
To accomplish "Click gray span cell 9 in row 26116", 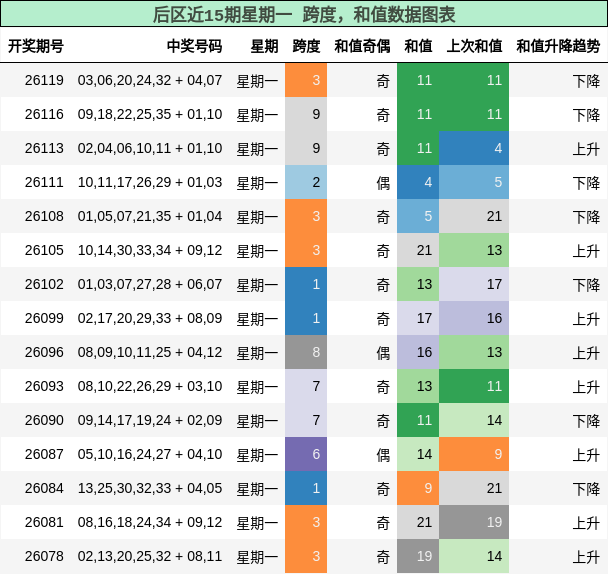I will (x=306, y=114).
